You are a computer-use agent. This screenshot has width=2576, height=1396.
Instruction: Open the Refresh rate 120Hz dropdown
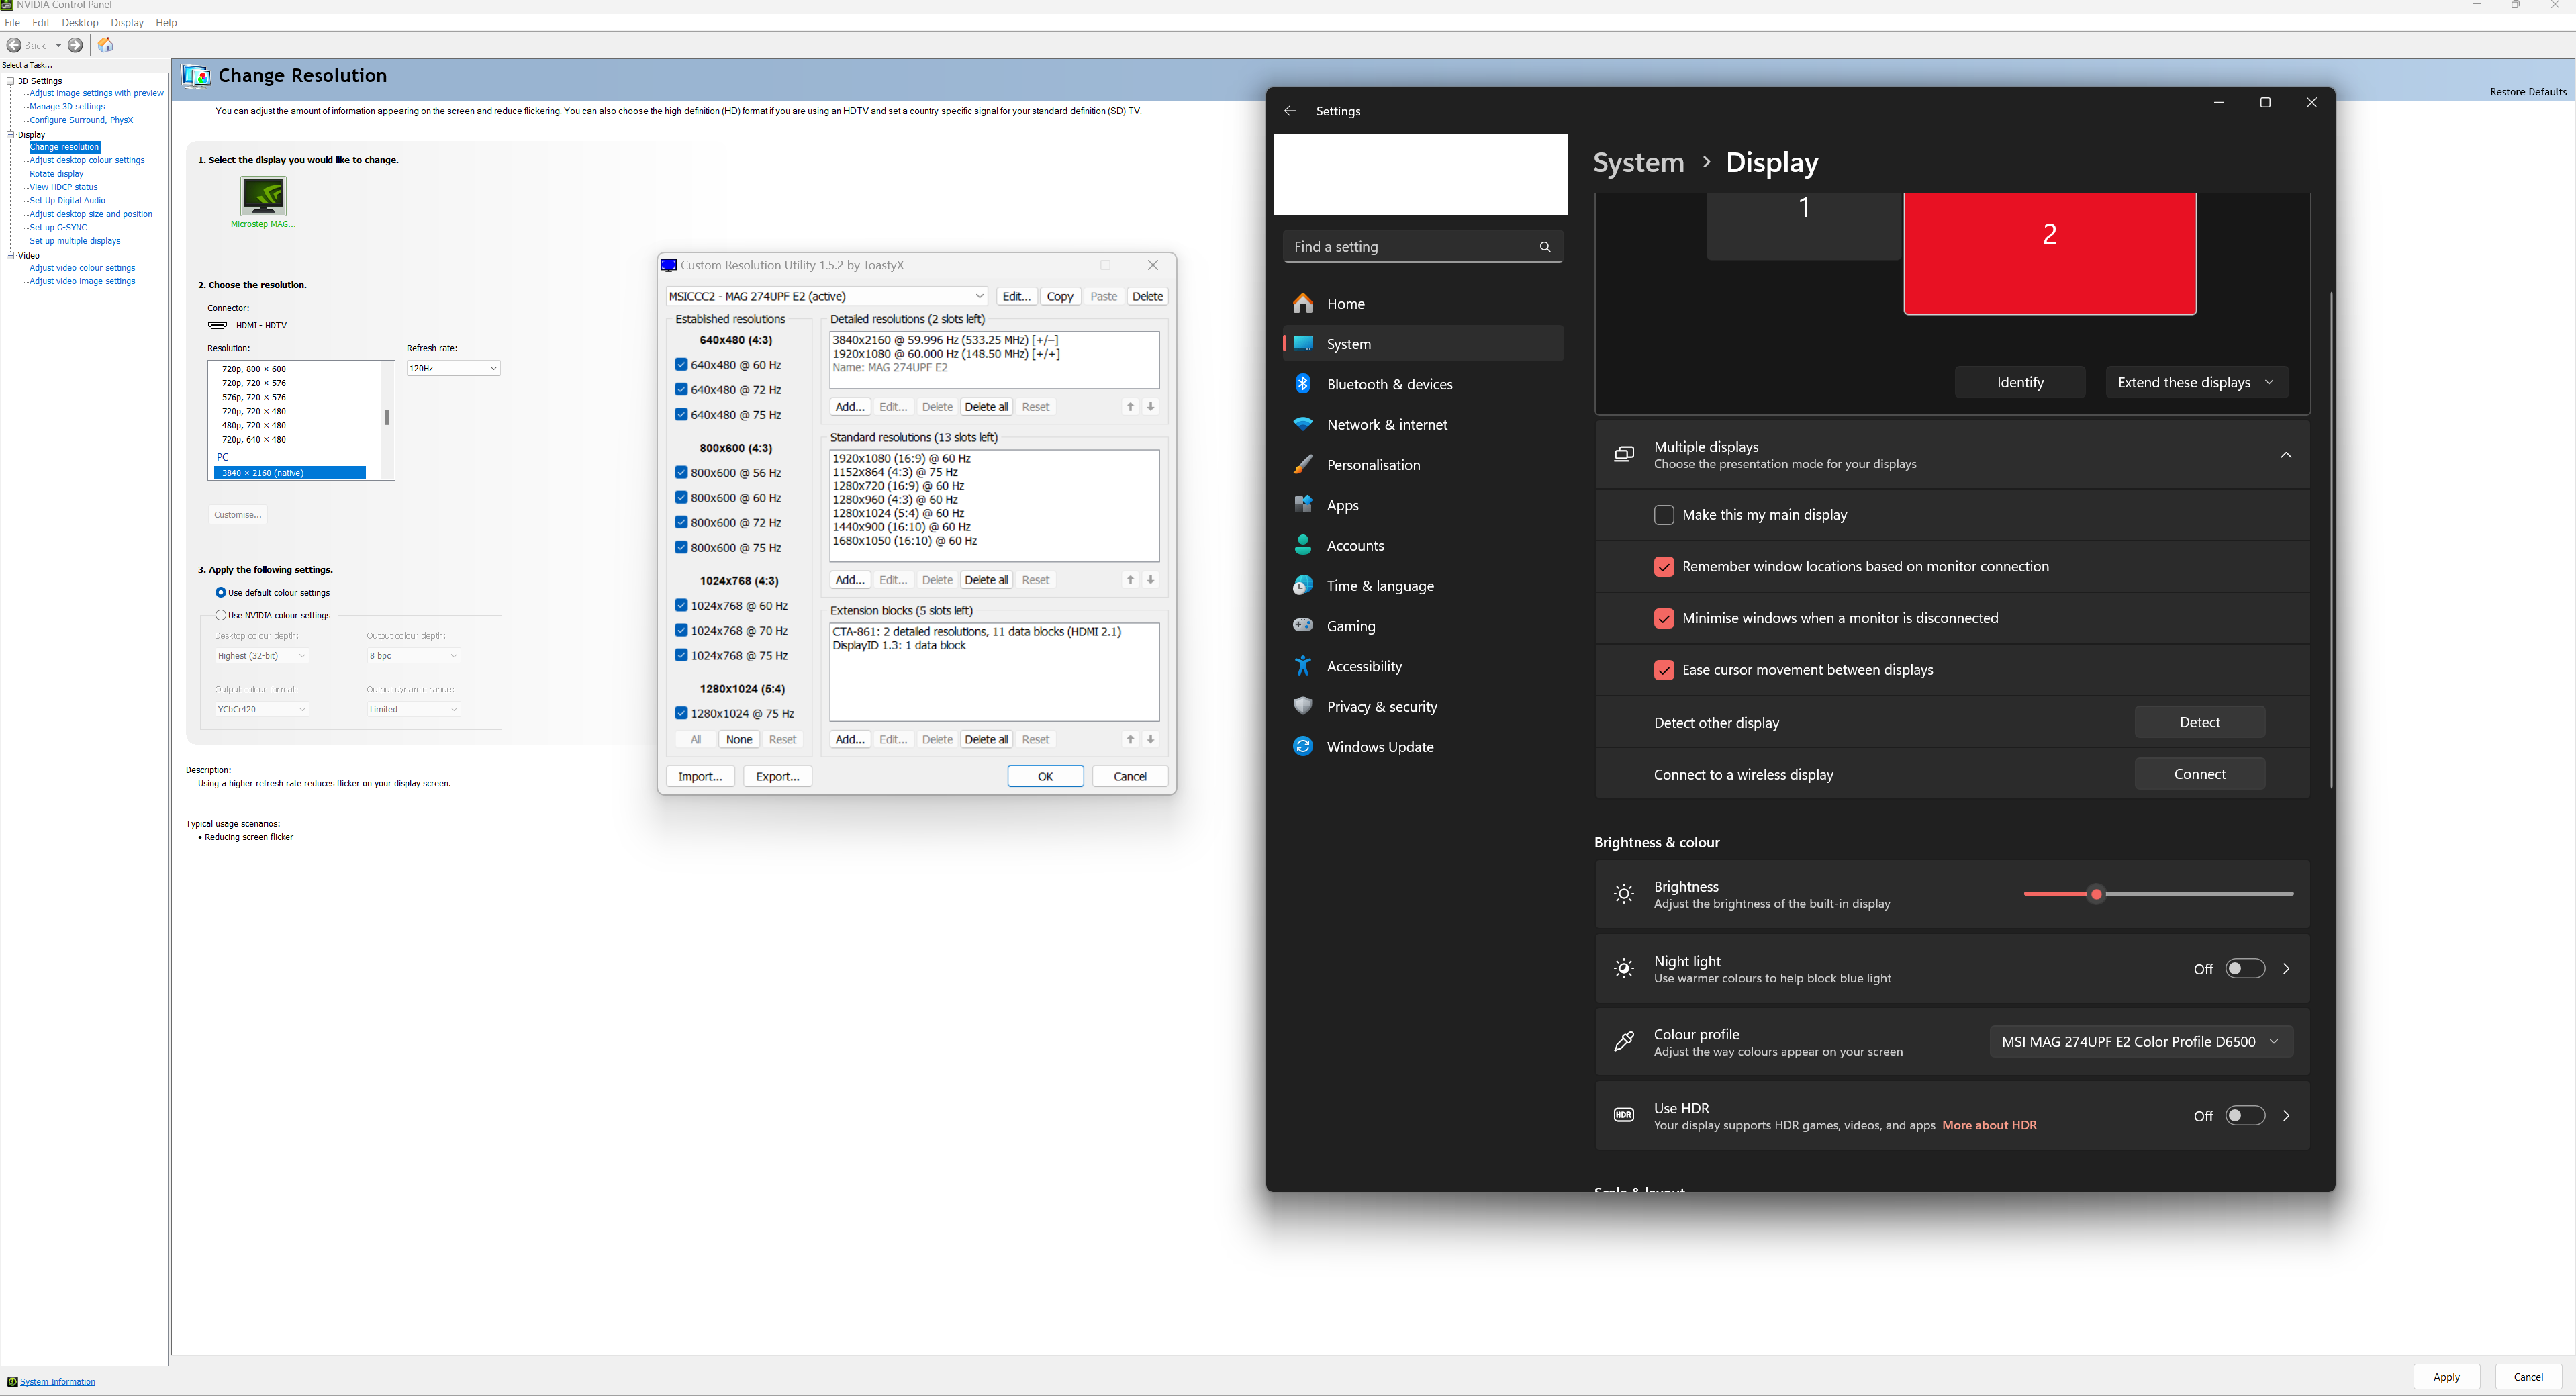(x=453, y=368)
